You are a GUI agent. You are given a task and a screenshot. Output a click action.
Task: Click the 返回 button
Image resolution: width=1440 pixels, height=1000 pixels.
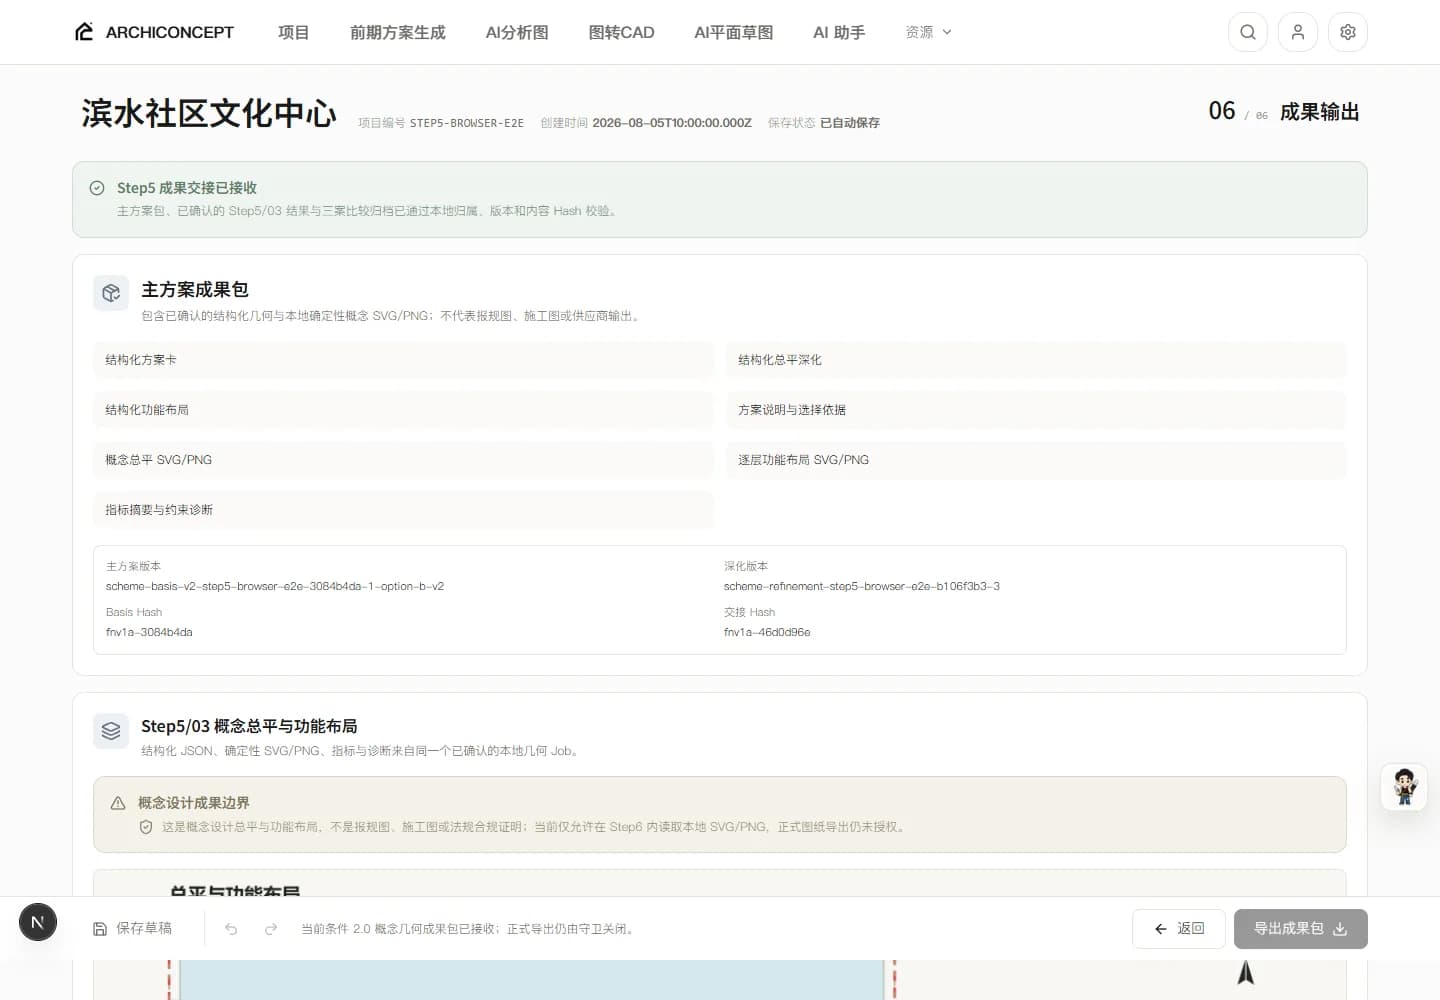coord(1179,929)
